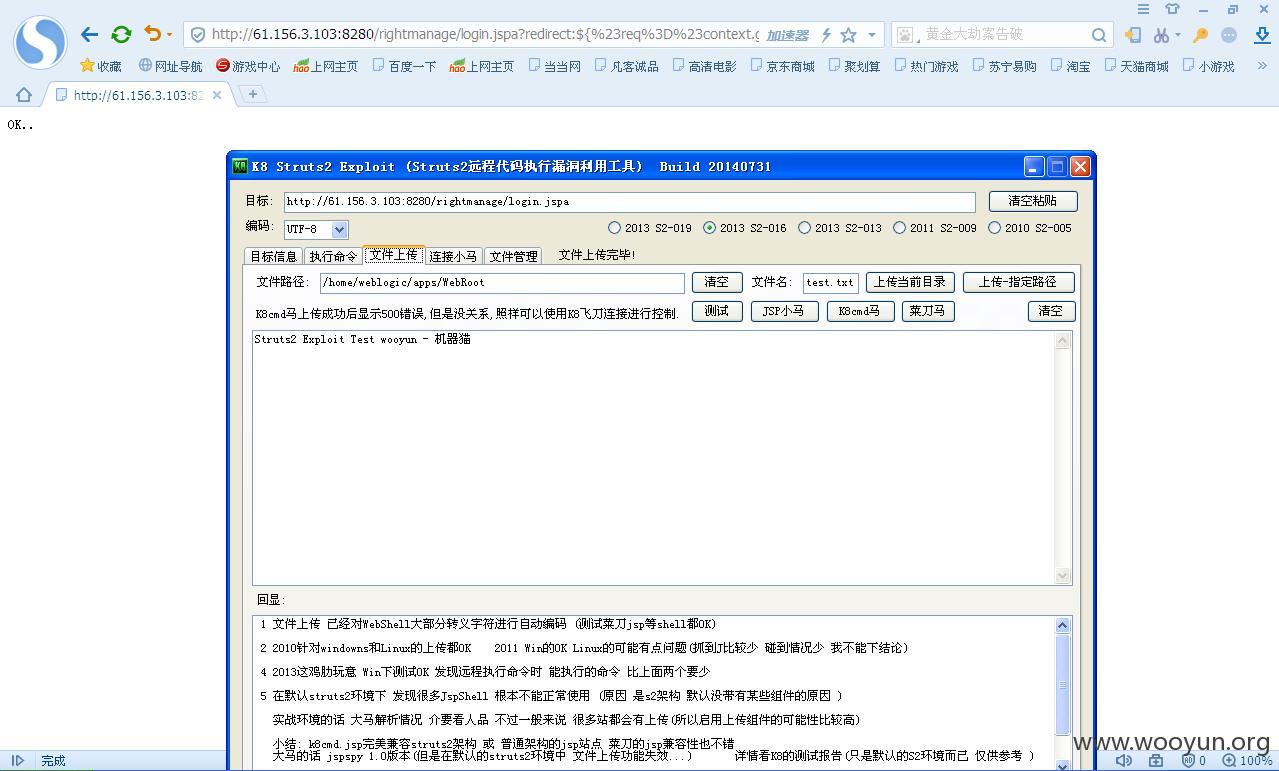Viewport: 1279px width, 771px height.
Task: Click the 回显 pane scrollbar thumb
Action: 1063,685
